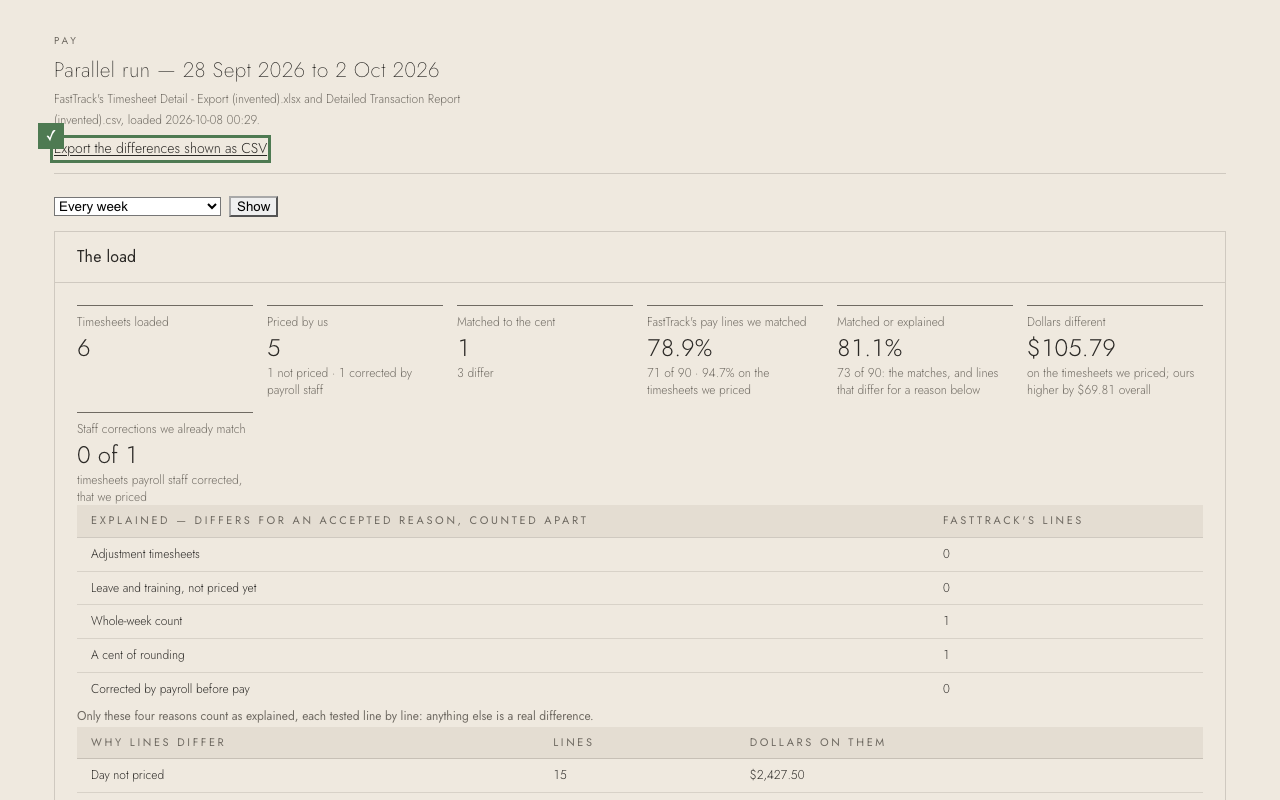Select the Parallel run page heading
This screenshot has height=800, width=1280.
point(247,70)
